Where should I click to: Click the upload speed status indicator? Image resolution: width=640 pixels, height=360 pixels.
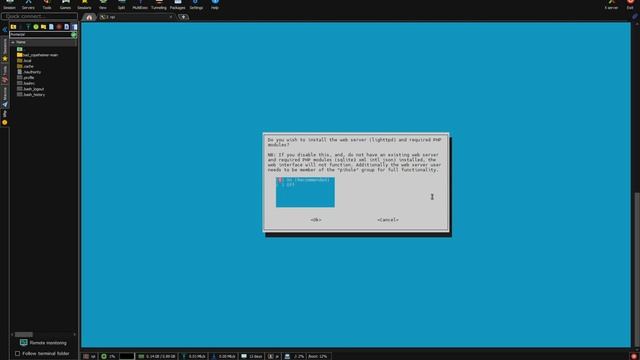click(x=193, y=356)
